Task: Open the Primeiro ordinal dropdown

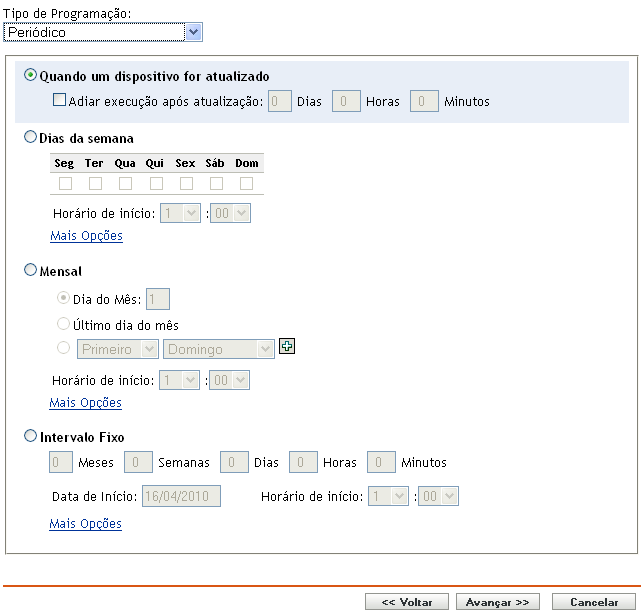Action: 118,349
